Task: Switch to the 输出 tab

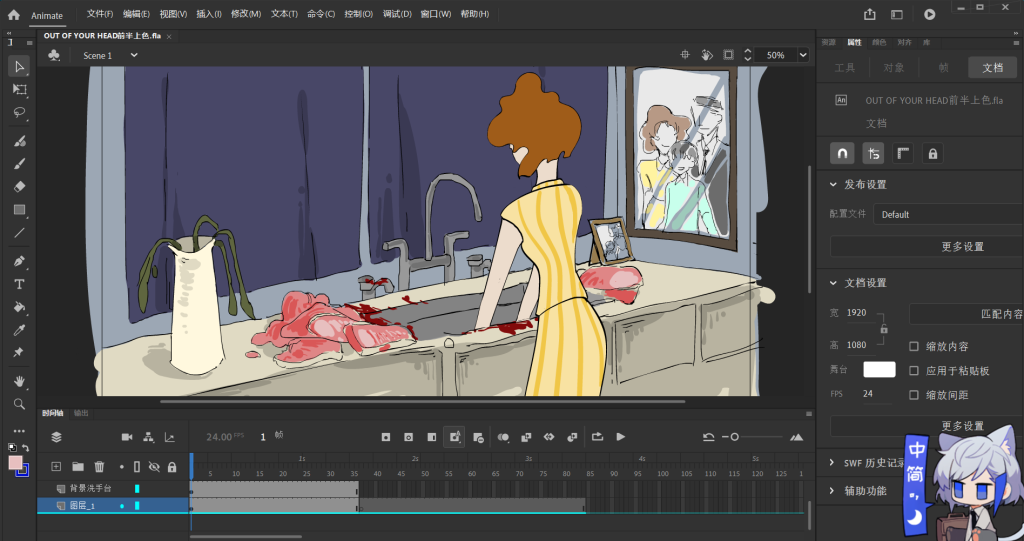Action: coord(81,413)
